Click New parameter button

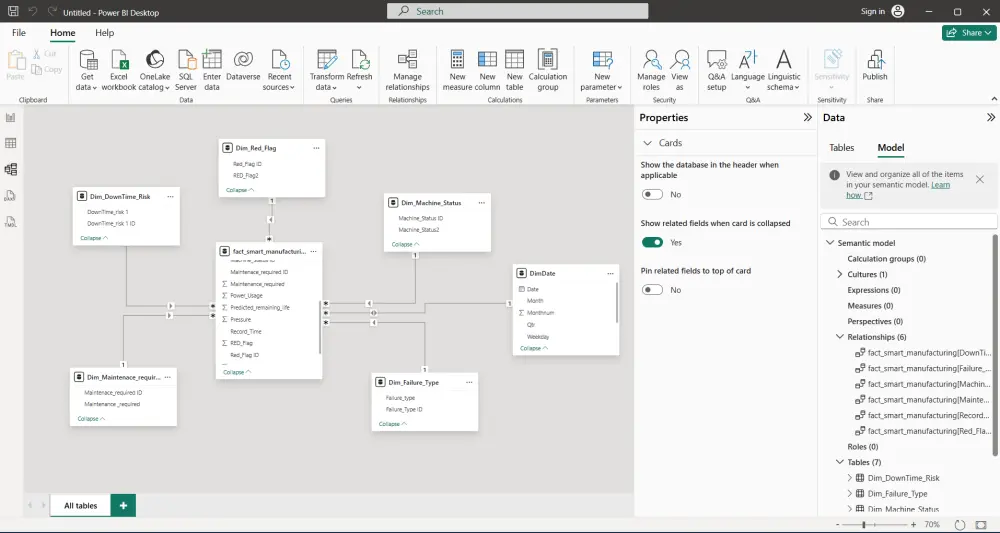(601, 70)
